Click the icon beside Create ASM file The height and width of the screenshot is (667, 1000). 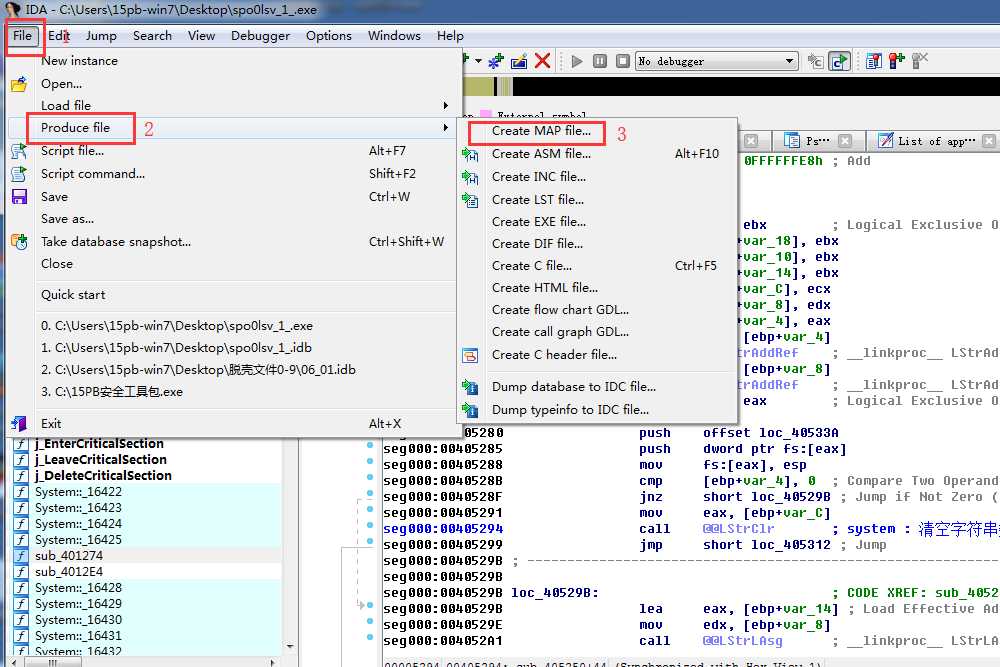coord(471,154)
